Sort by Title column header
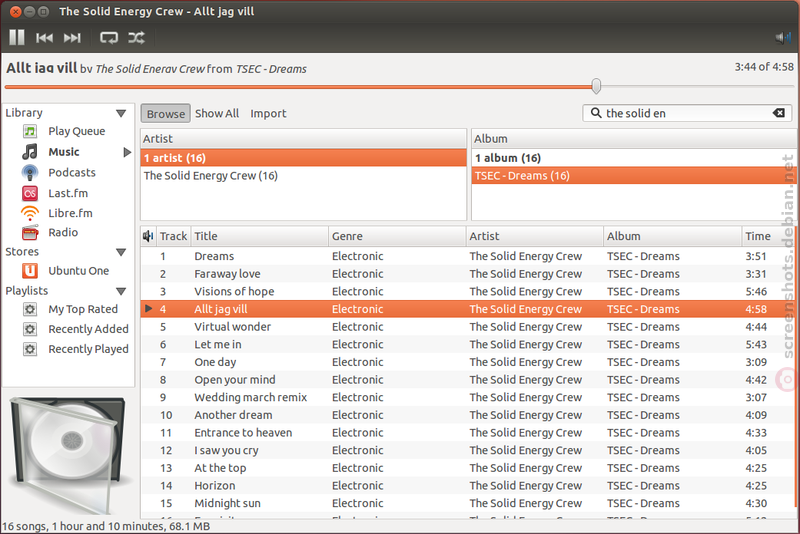Image resolution: width=800 pixels, height=534 pixels. point(260,236)
